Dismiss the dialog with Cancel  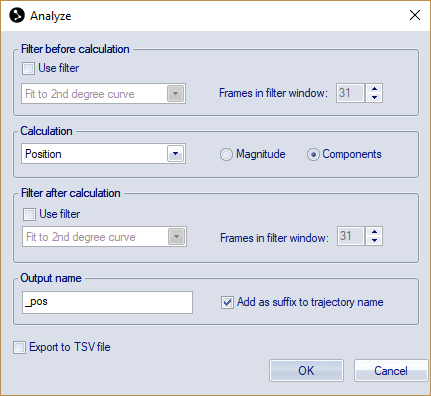tap(391, 371)
